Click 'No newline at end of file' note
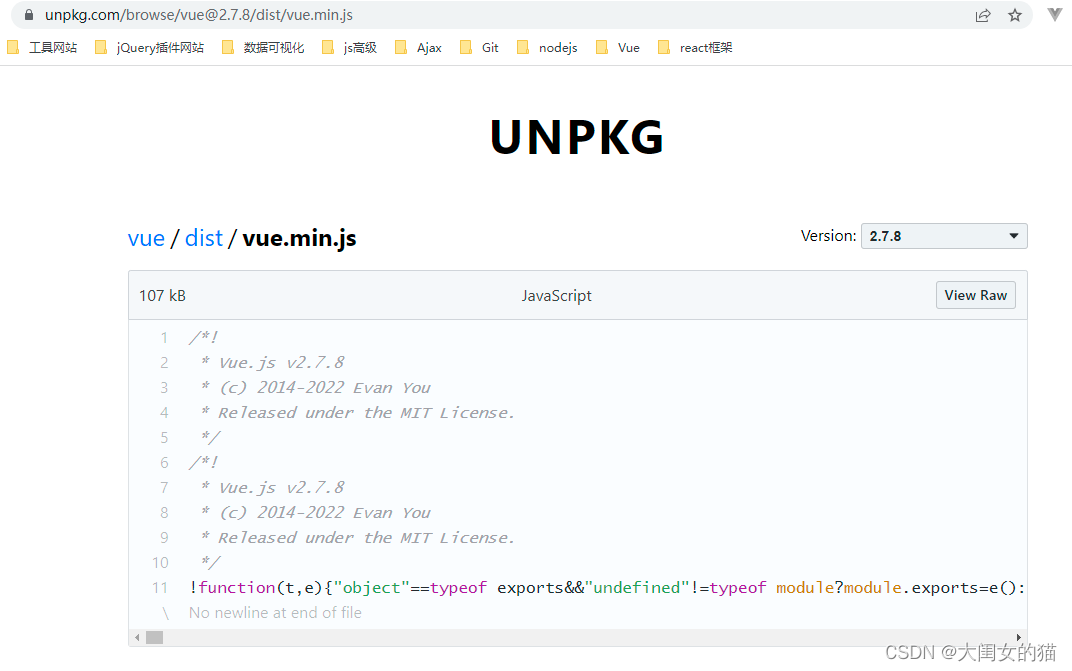 [275, 613]
